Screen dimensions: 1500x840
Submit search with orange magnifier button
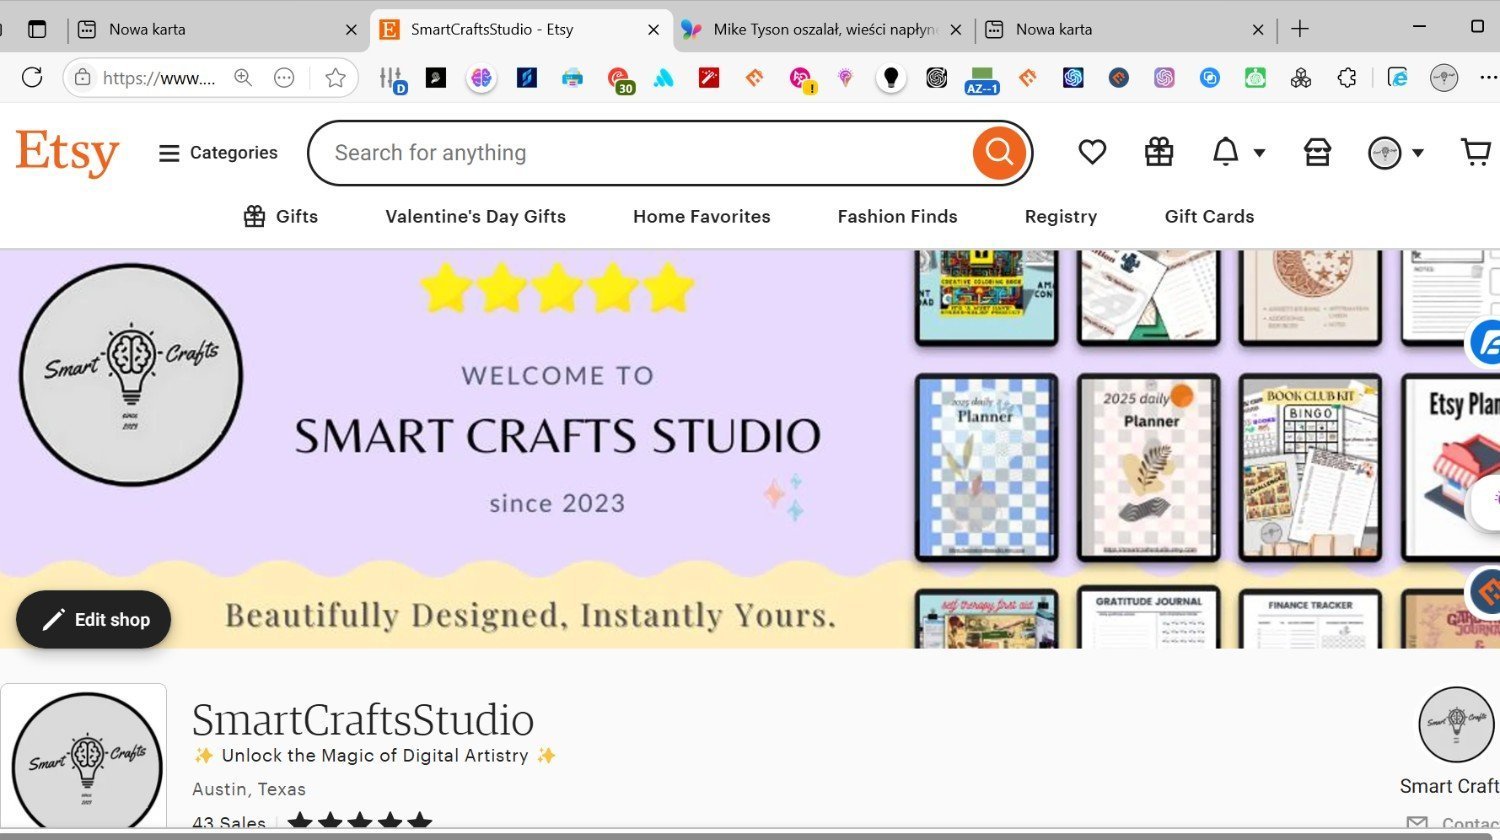[x=999, y=153]
